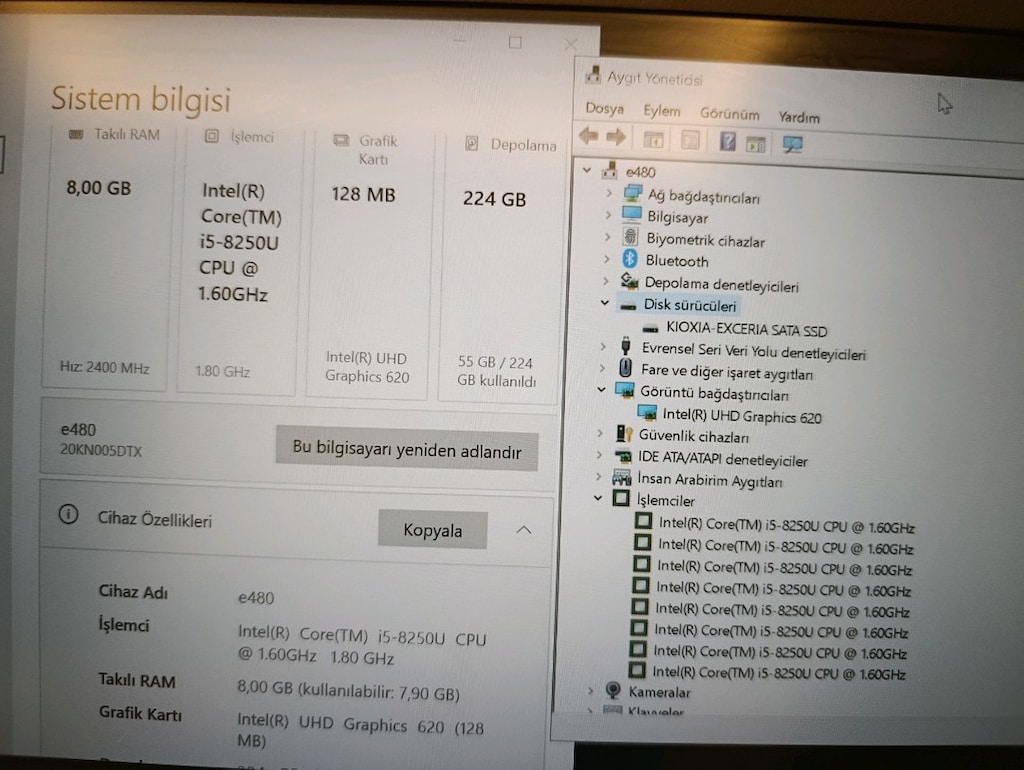The width and height of the screenshot is (1024, 770).
Task: Click the Biyometrik cihazlar label
Action: 705,240
